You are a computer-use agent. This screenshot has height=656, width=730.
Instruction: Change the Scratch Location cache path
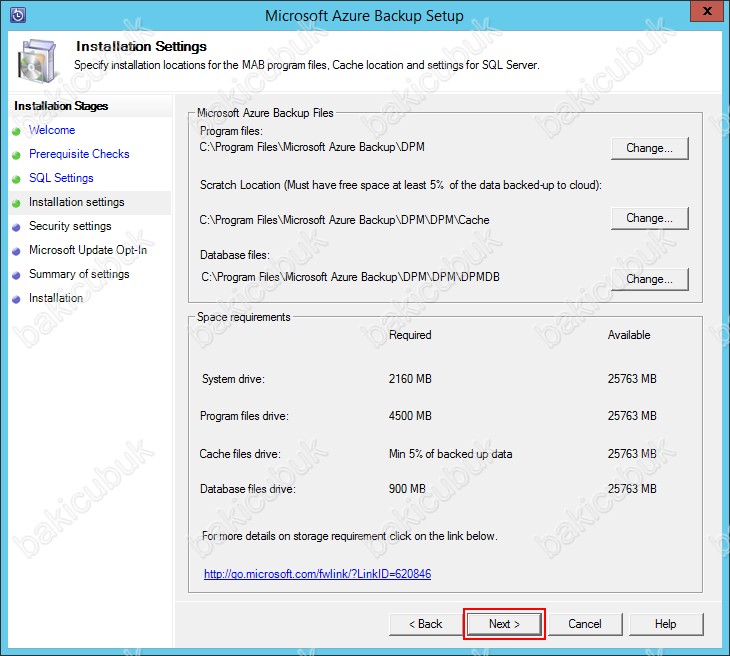[x=649, y=218]
